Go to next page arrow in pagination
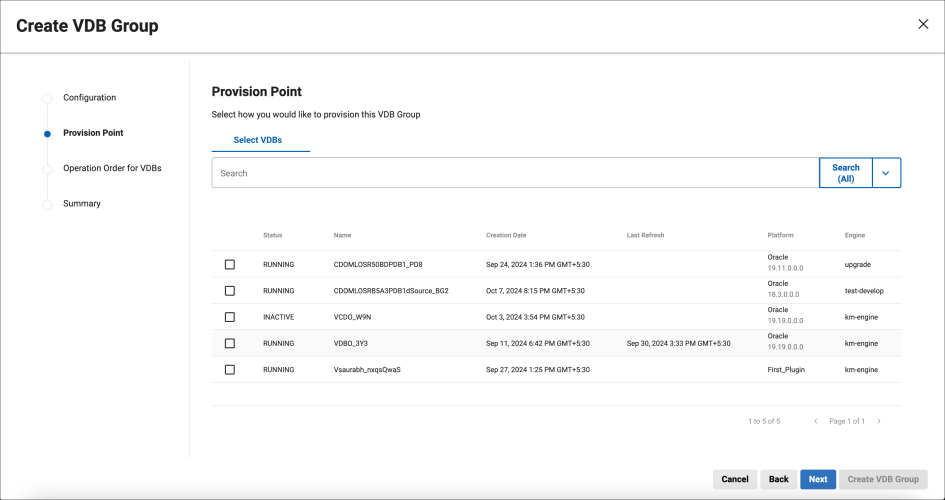Image resolution: width=945 pixels, height=500 pixels. pyautogui.click(x=879, y=421)
